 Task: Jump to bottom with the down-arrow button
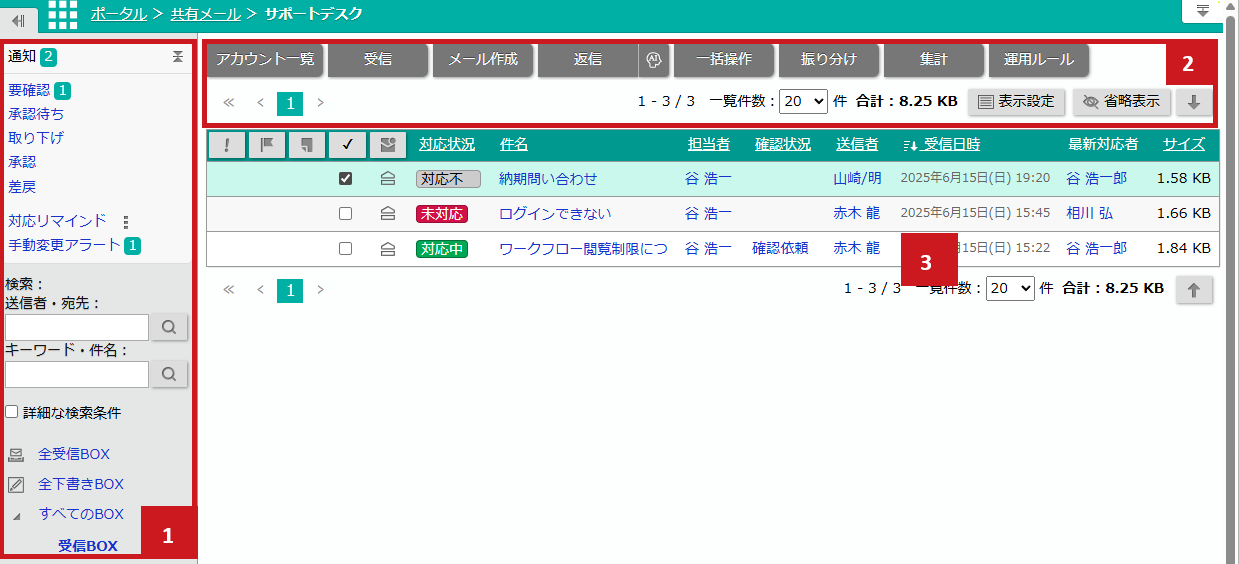tap(1194, 102)
